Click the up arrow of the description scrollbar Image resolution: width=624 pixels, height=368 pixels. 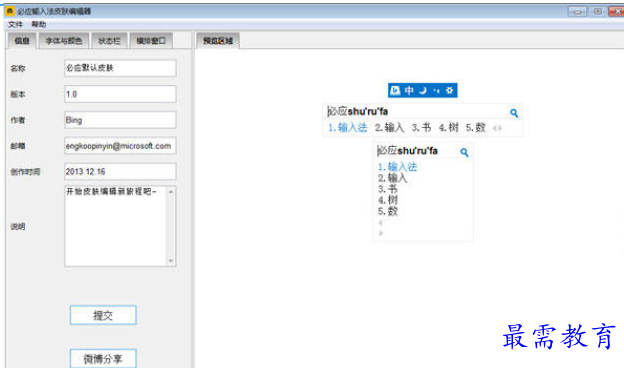coord(171,191)
